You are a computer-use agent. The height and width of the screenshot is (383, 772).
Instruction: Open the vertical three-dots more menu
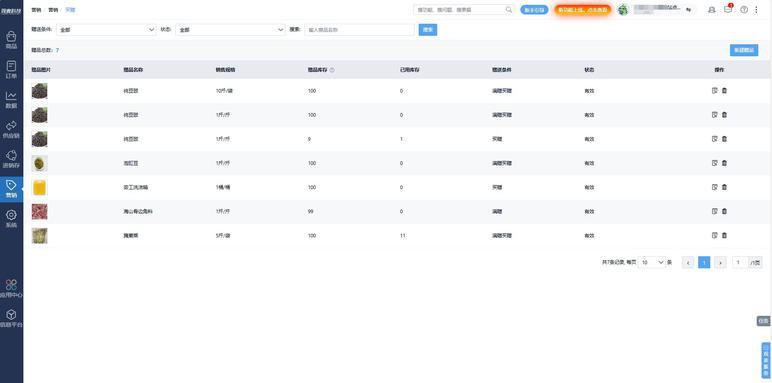756,9
